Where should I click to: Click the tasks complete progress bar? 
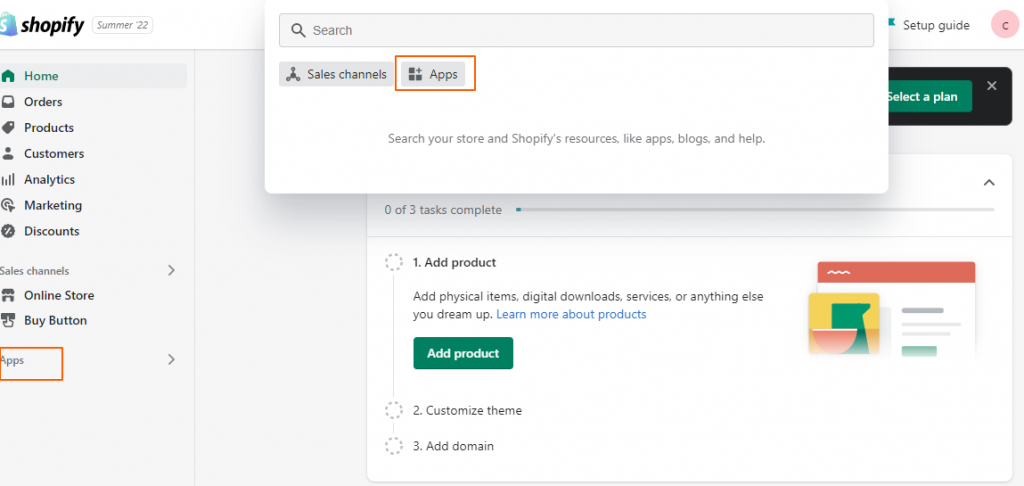click(x=755, y=210)
